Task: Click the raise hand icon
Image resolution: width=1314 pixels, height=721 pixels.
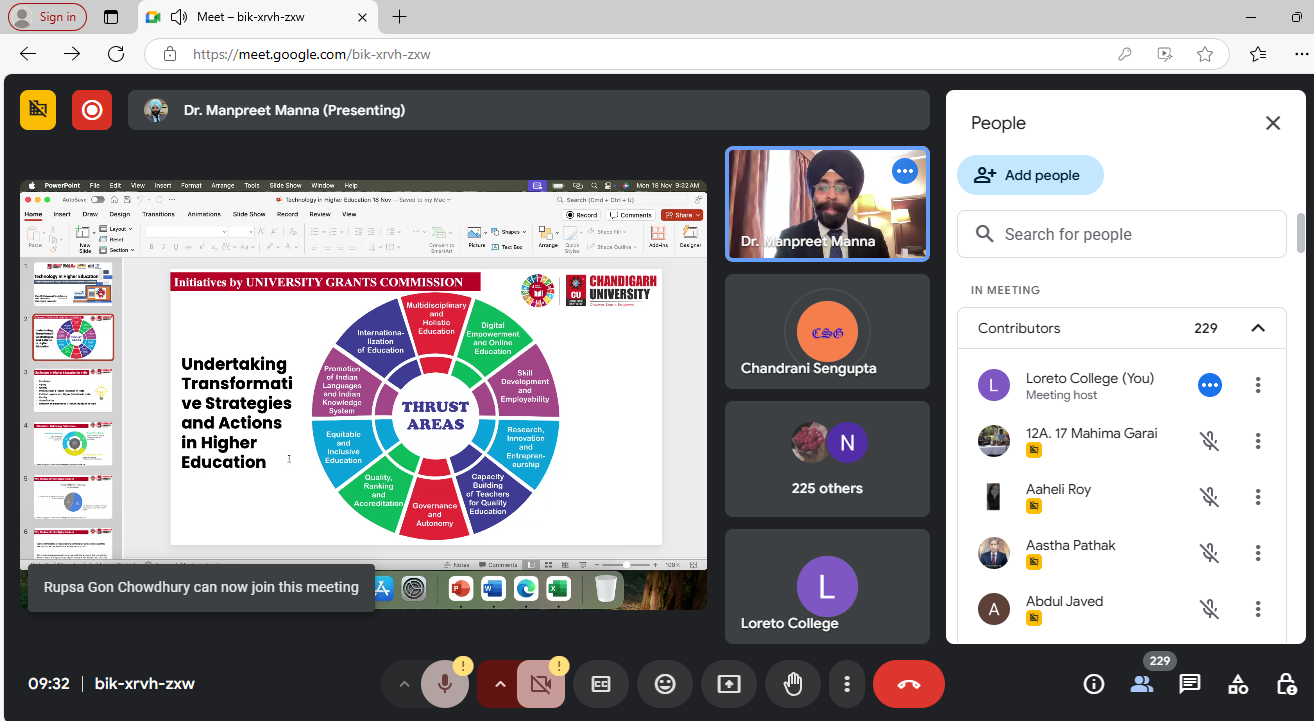Action: (793, 684)
